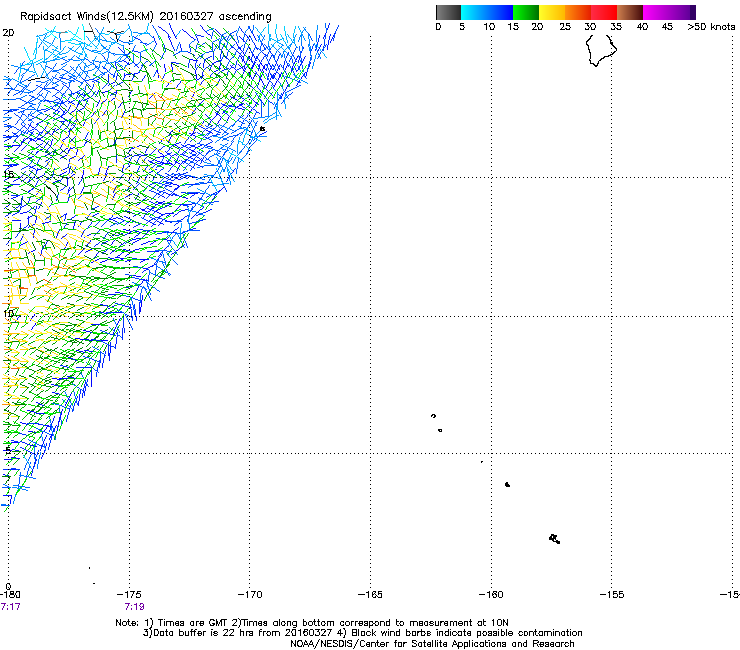Click the purple 45-50 knots color segment
Image resolution: width=740 pixels, height=650 pixels.
682,12
